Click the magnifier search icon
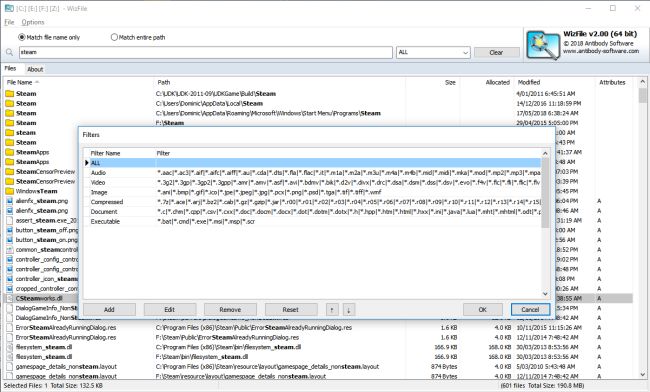Viewport: 650px width, 392px height. point(10,52)
